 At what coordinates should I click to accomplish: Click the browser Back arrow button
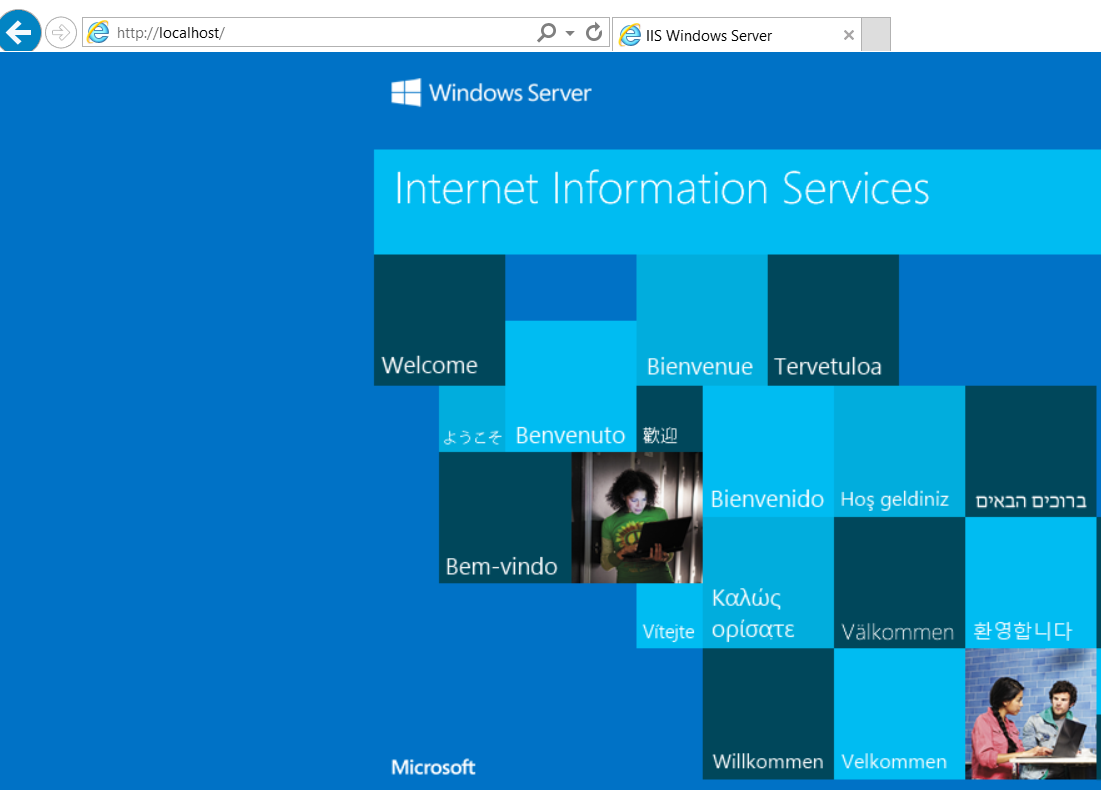[x=20, y=32]
